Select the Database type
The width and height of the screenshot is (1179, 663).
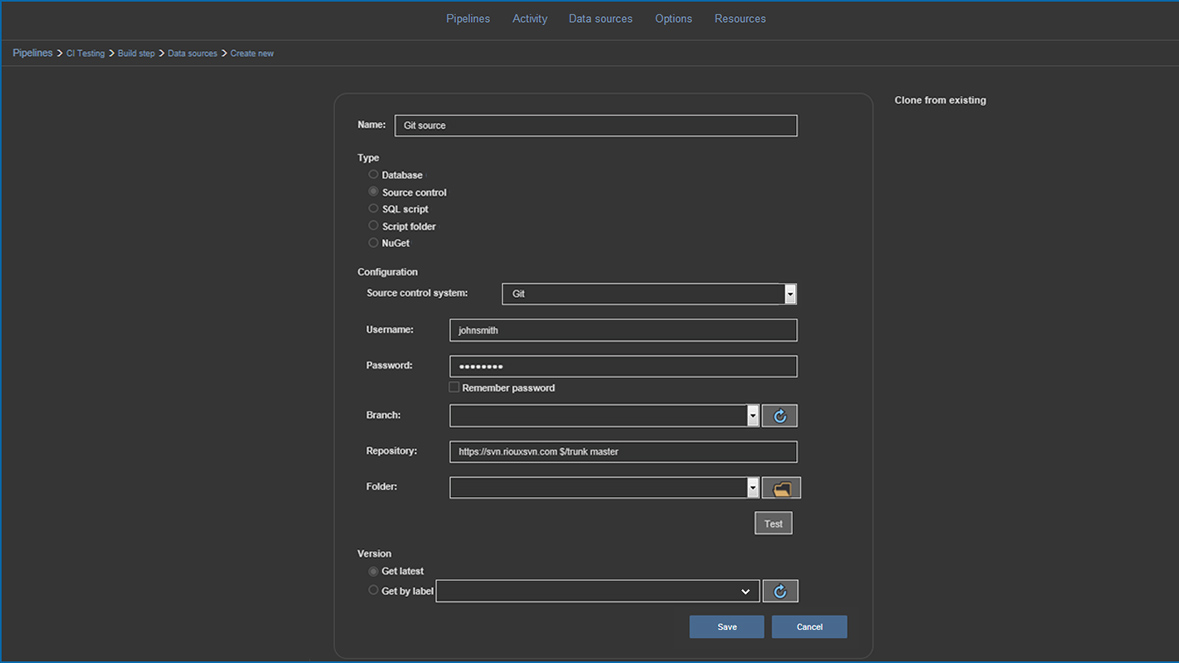tap(374, 174)
